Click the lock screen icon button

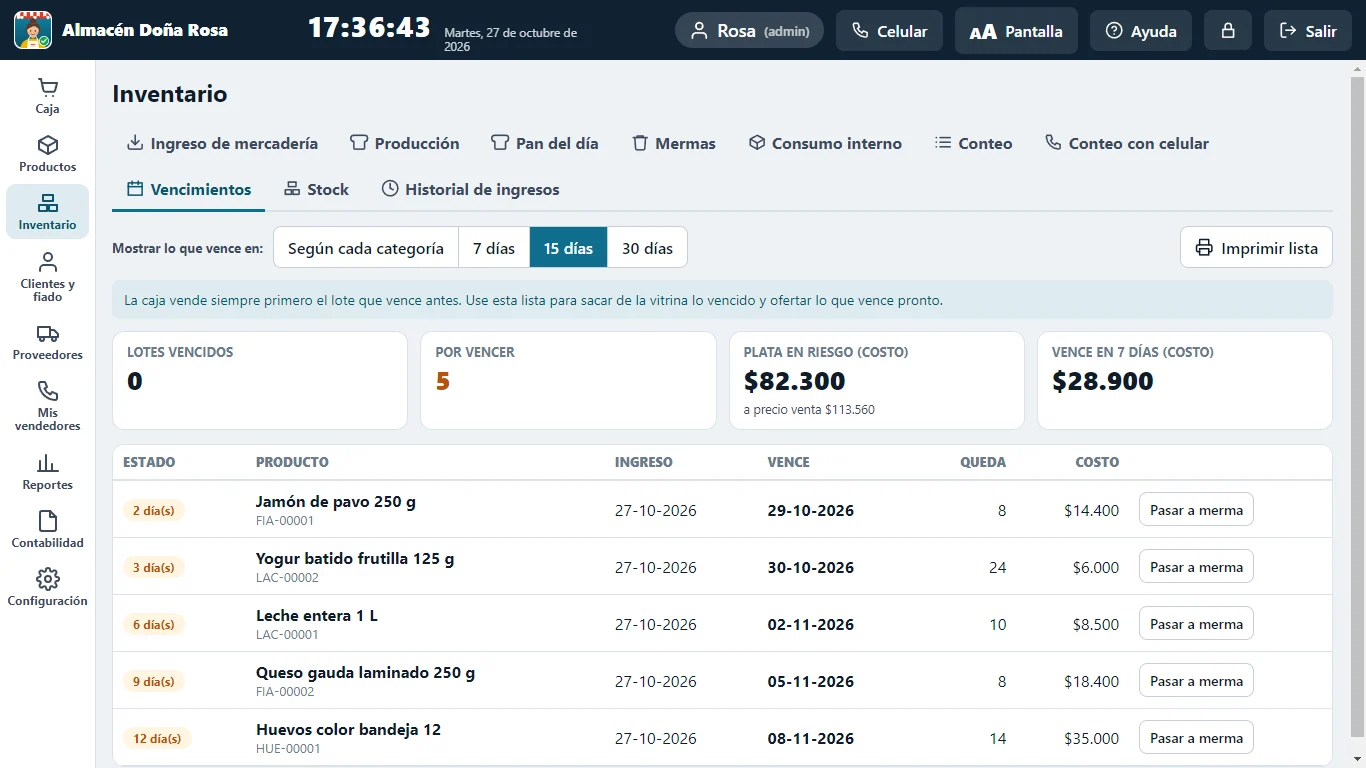(x=1228, y=30)
